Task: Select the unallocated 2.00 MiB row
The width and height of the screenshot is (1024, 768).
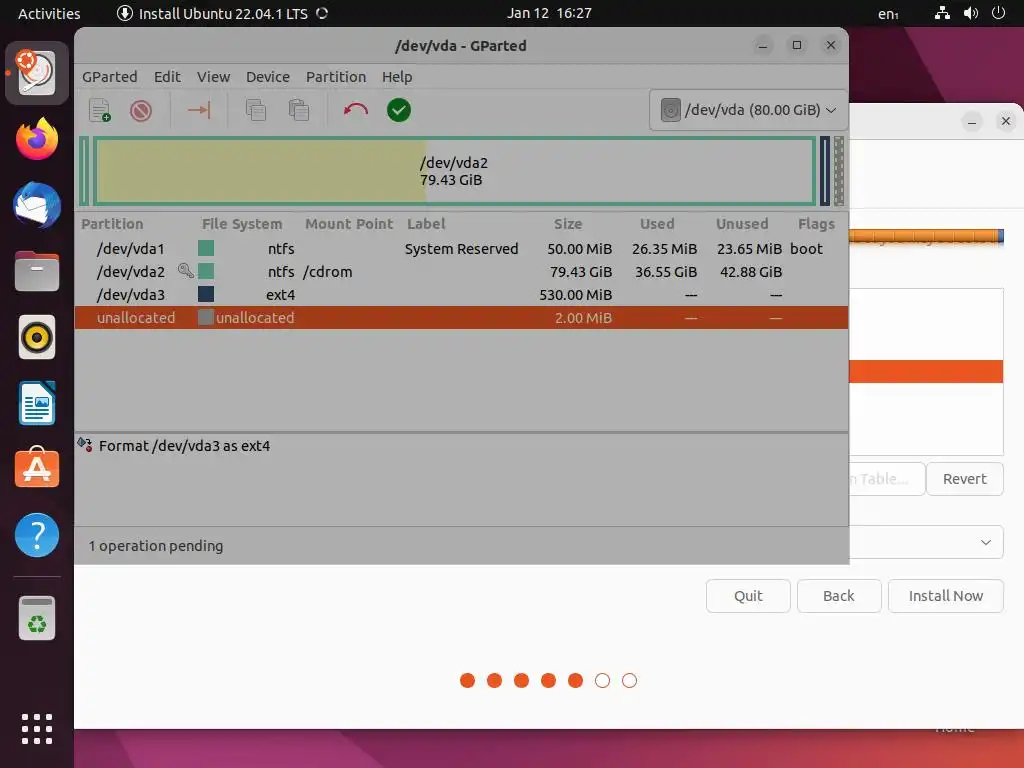Action: [461, 317]
